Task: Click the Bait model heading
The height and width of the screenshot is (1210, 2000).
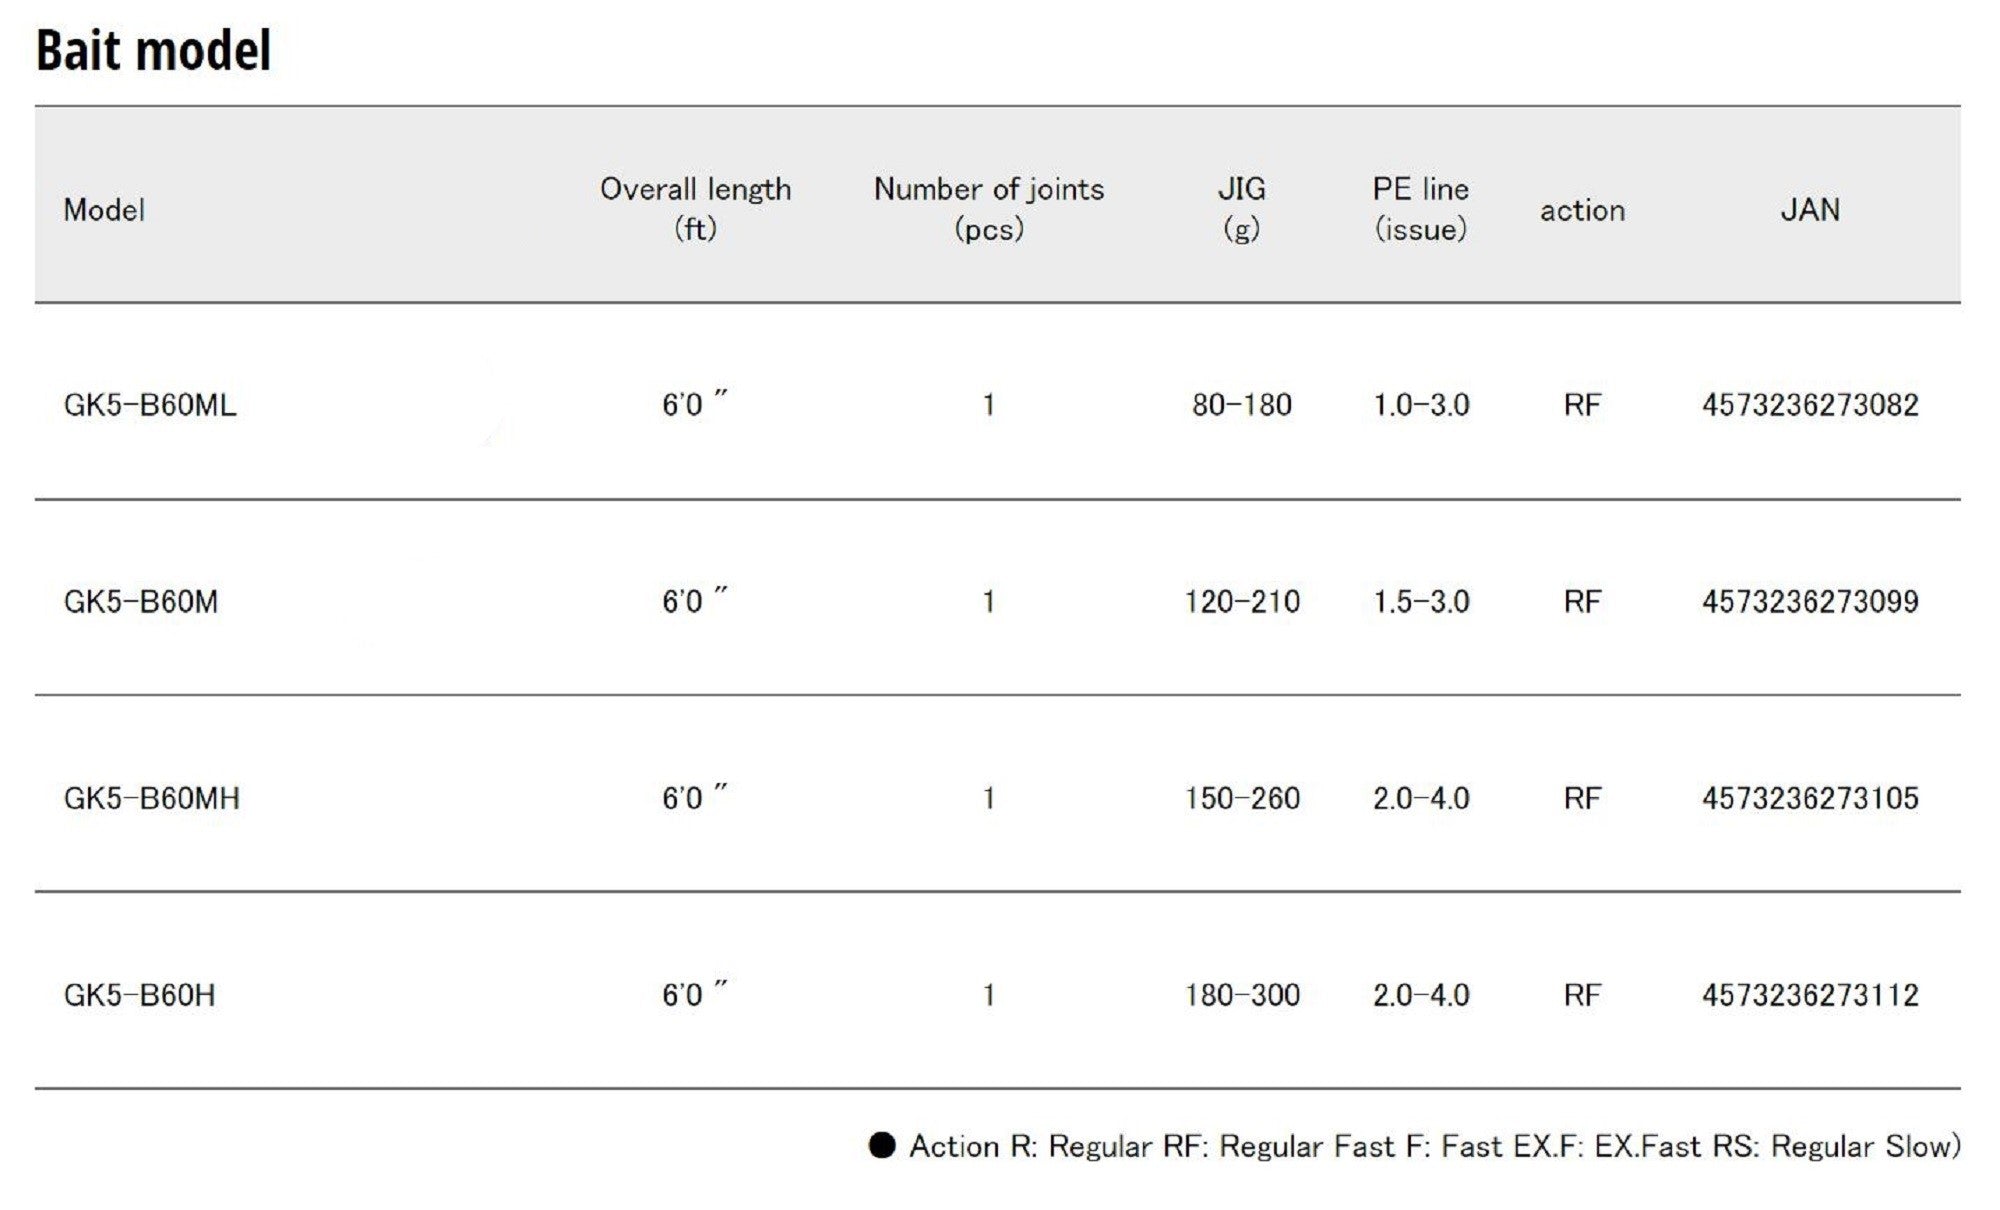Action: [153, 50]
